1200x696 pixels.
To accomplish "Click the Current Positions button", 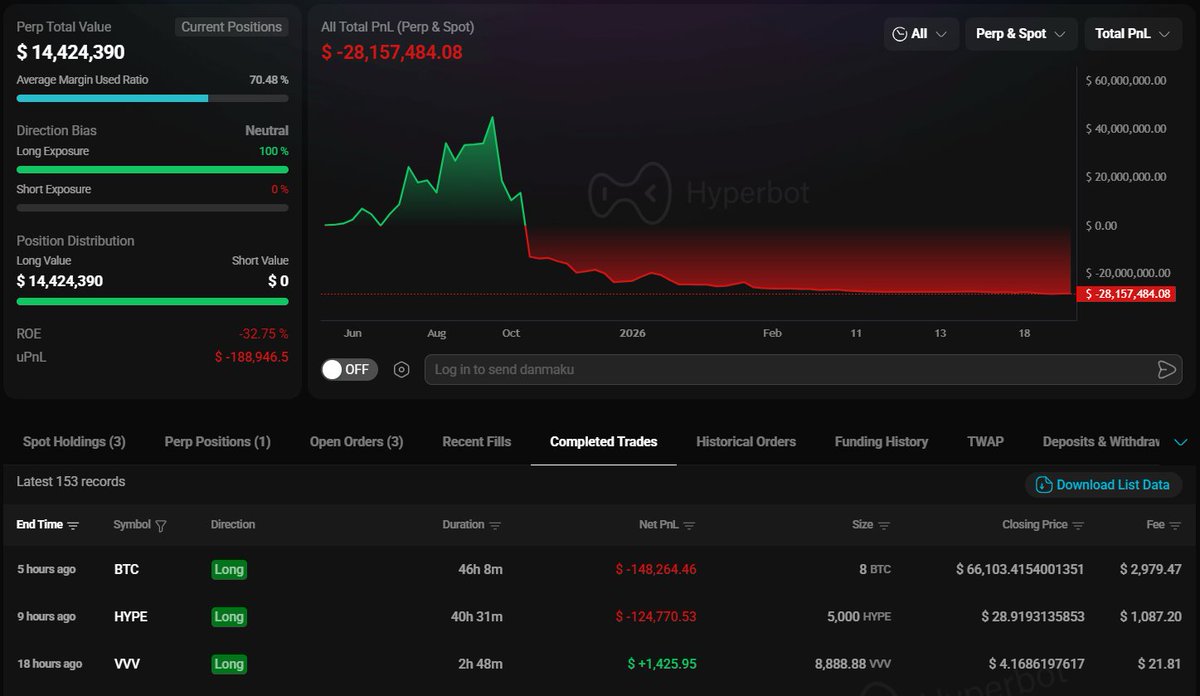I will point(231,27).
